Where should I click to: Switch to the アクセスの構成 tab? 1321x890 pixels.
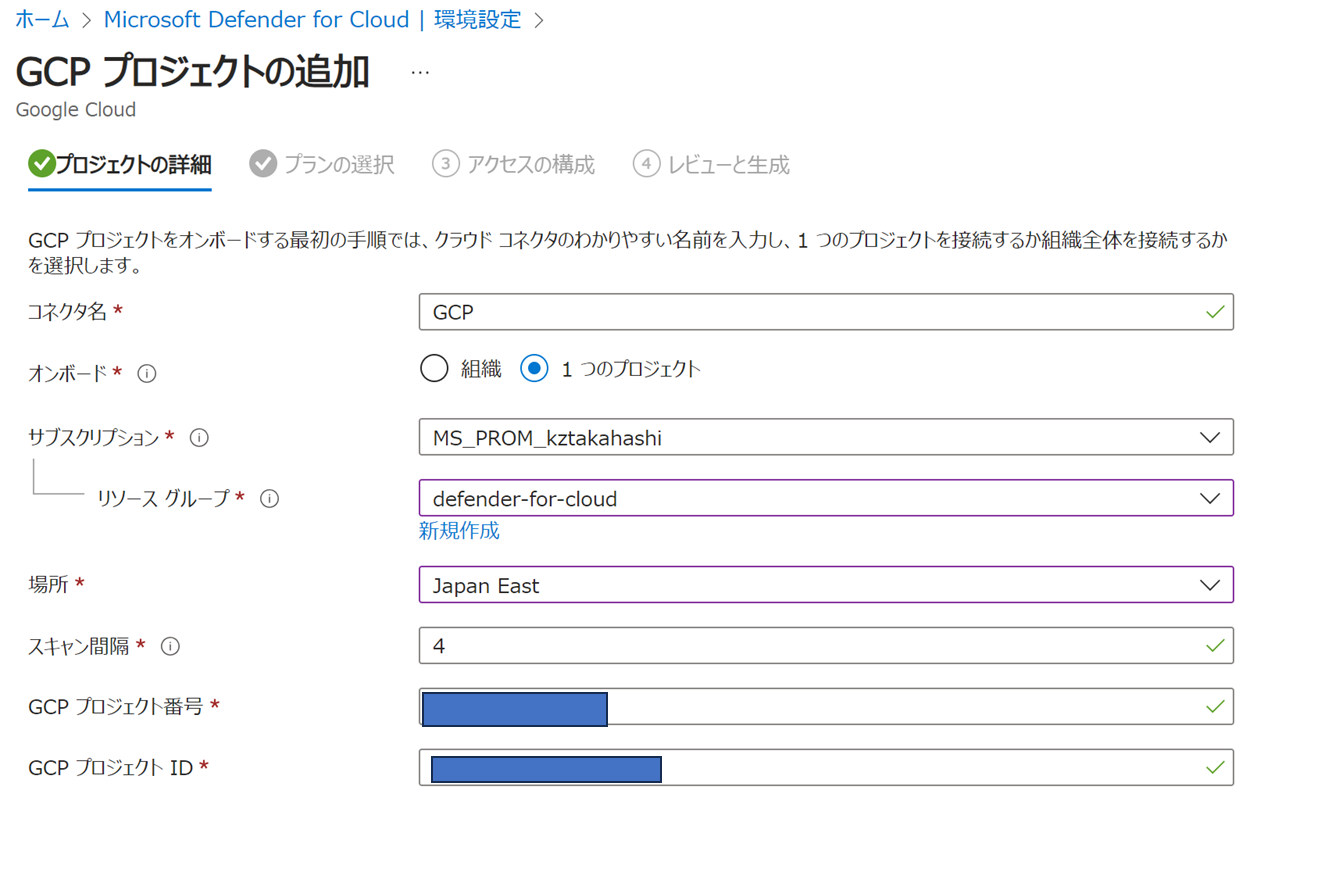coord(530,165)
